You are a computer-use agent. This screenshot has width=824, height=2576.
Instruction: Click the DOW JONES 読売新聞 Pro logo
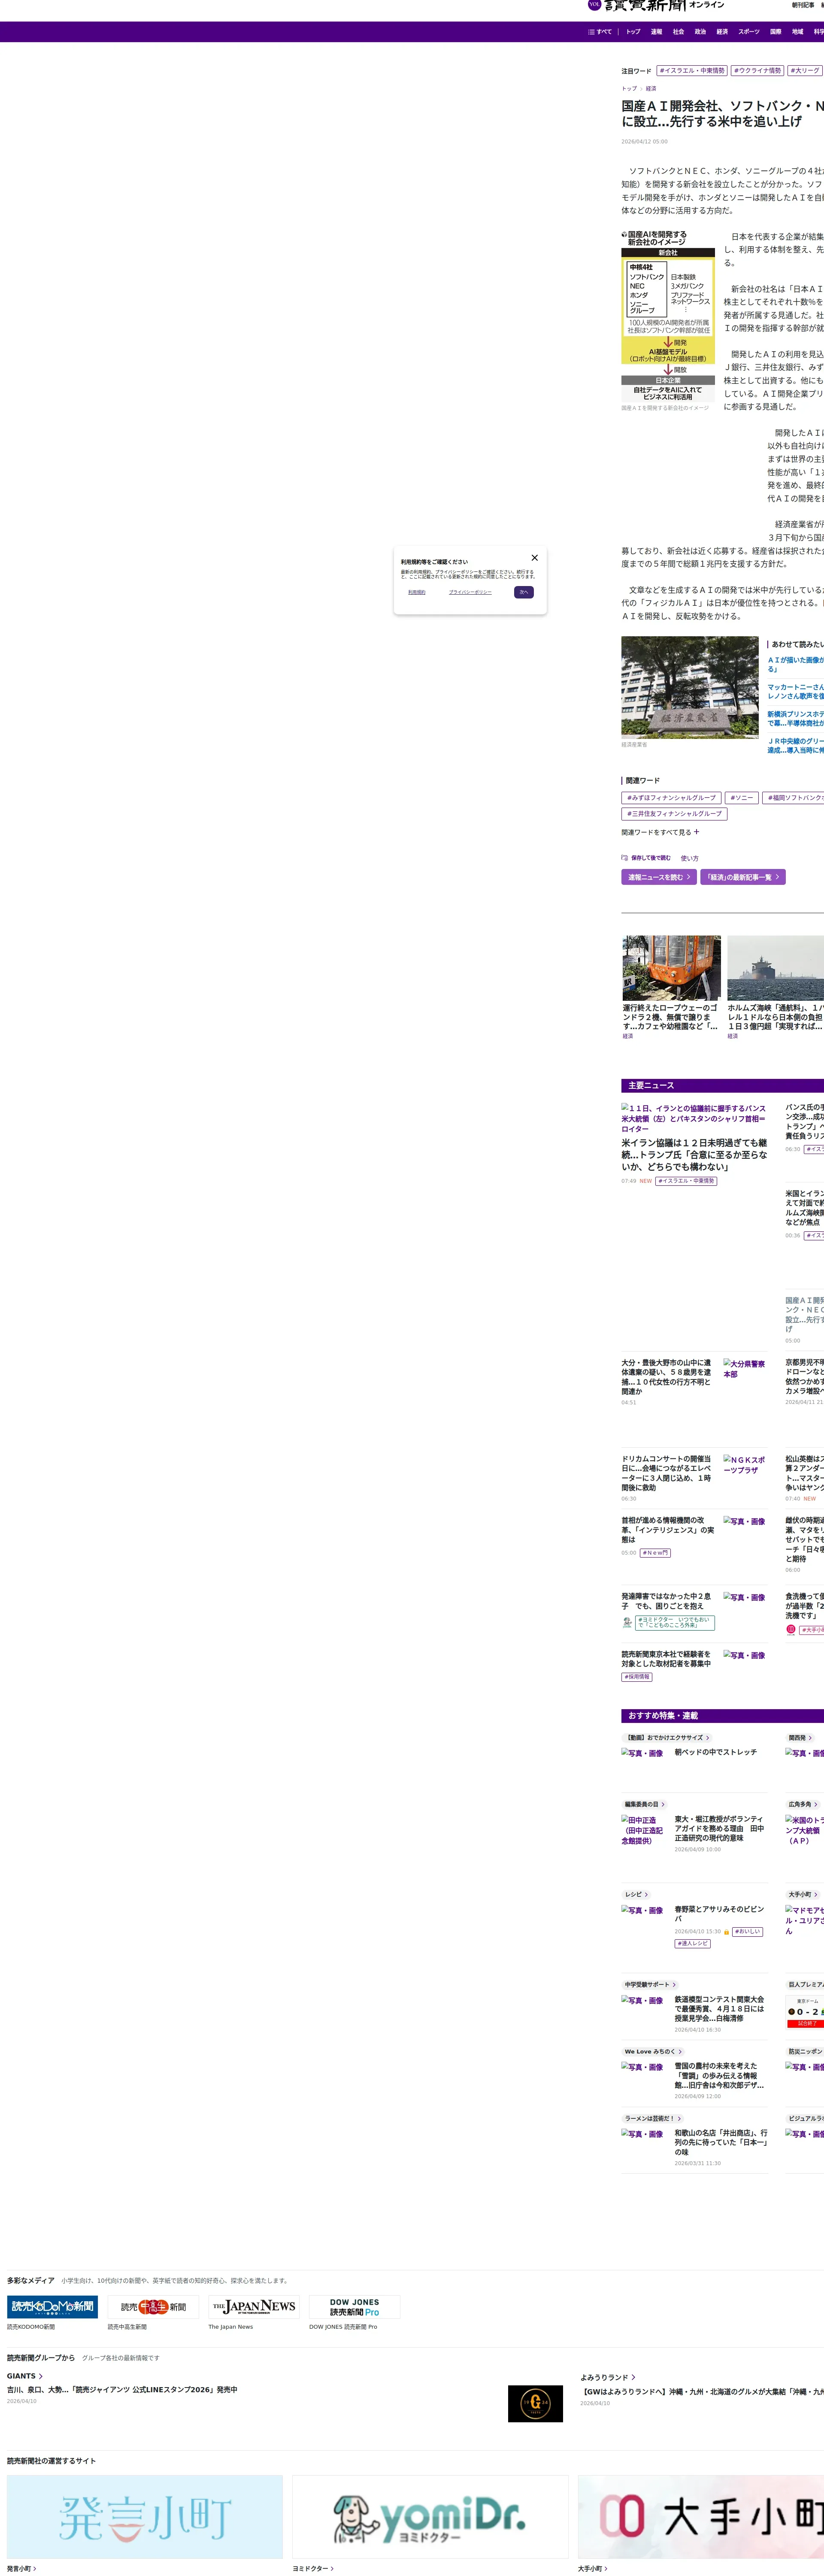(355, 2307)
